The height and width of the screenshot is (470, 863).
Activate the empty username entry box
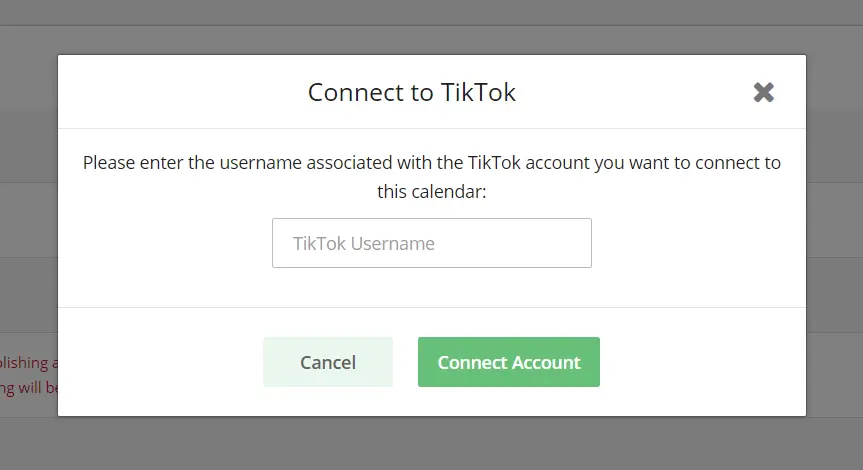pos(431,243)
